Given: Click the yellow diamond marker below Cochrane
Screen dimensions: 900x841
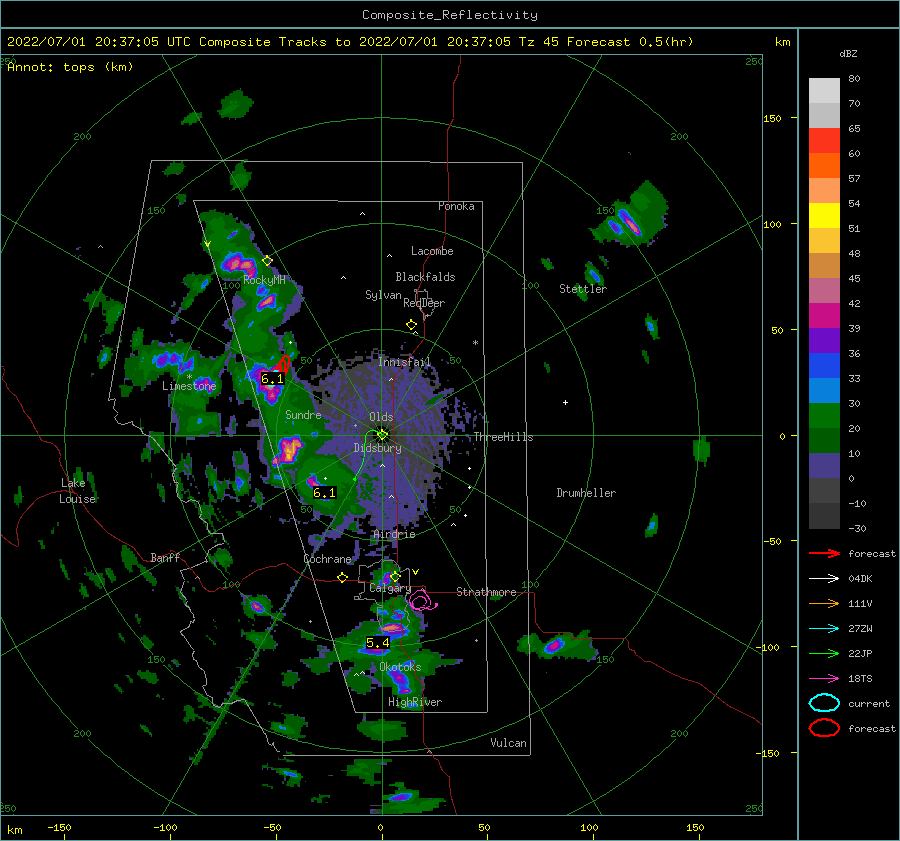Looking at the screenshot, I should coord(342,578).
